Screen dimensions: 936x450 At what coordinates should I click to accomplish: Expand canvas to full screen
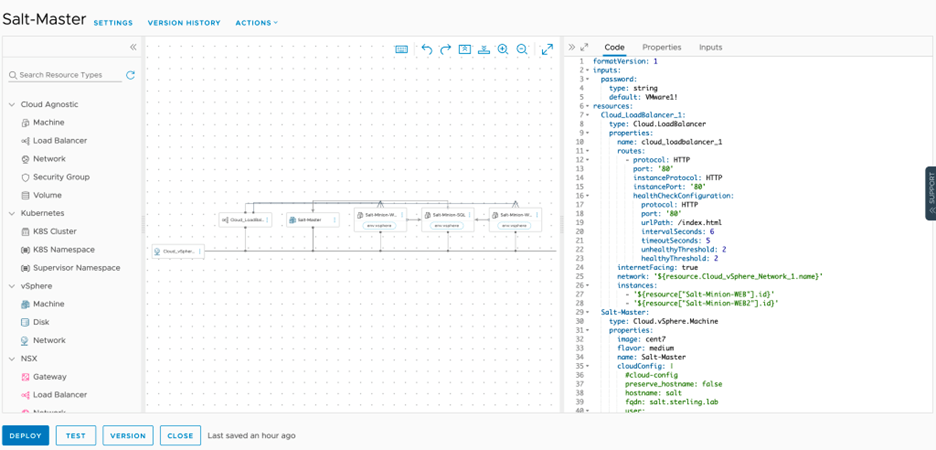547,49
